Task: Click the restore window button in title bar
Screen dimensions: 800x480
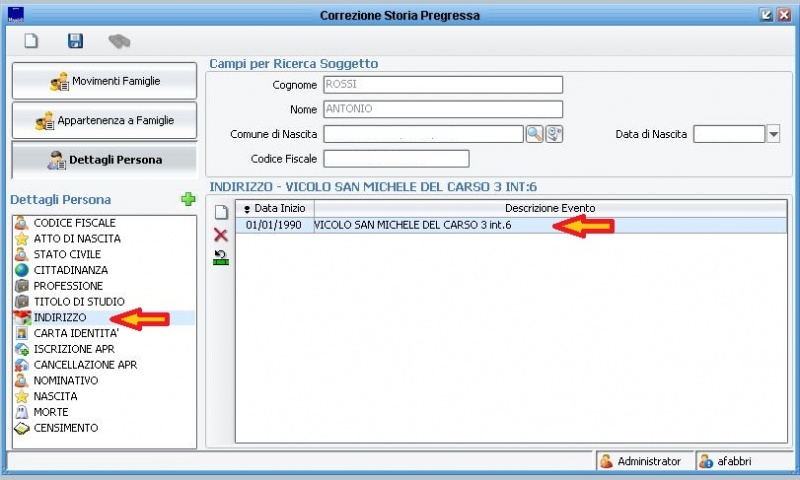Action: [766, 15]
